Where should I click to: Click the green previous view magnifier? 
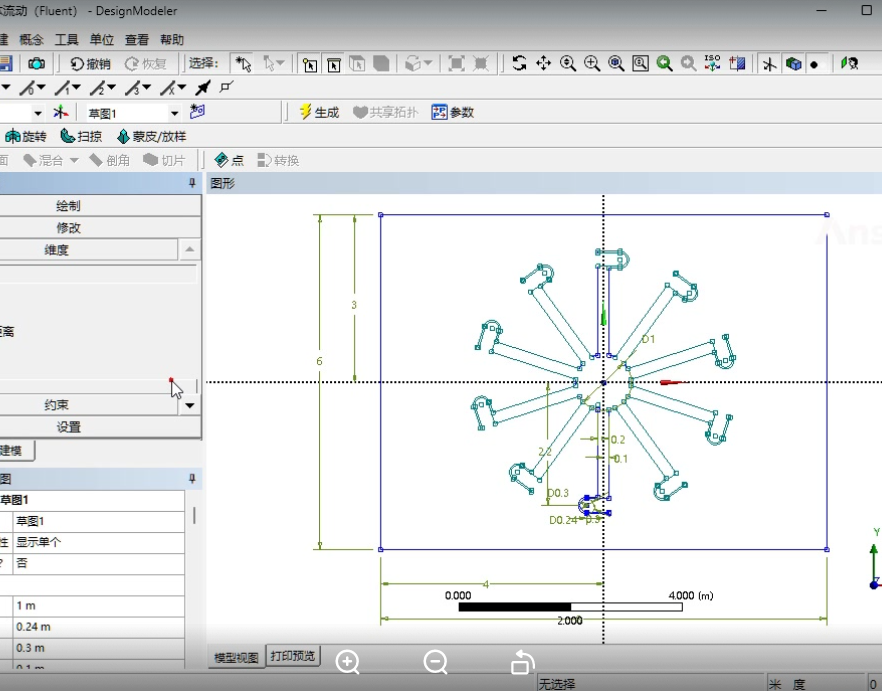pos(664,63)
